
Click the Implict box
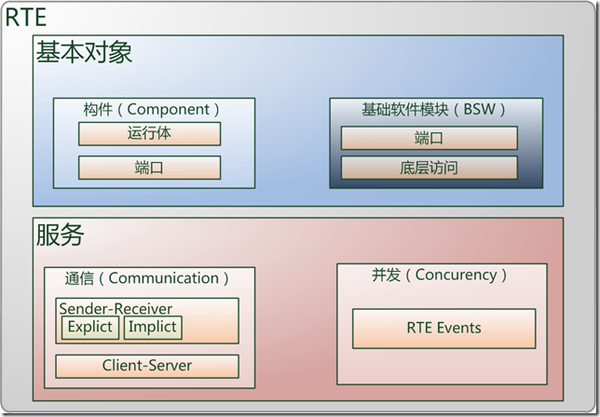pos(153,327)
